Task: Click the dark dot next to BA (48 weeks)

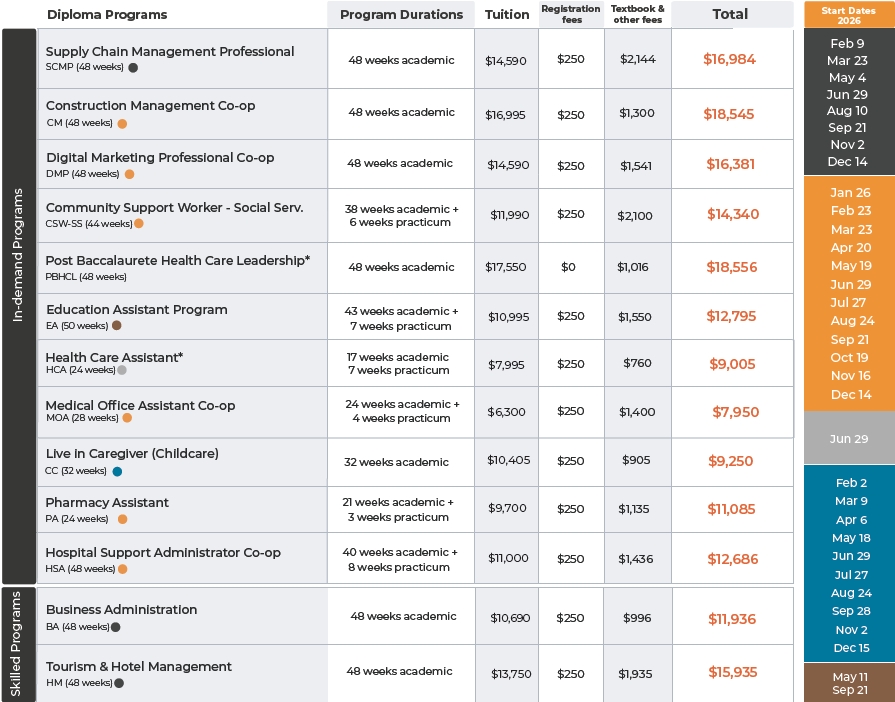Action: [x=116, y=627]
